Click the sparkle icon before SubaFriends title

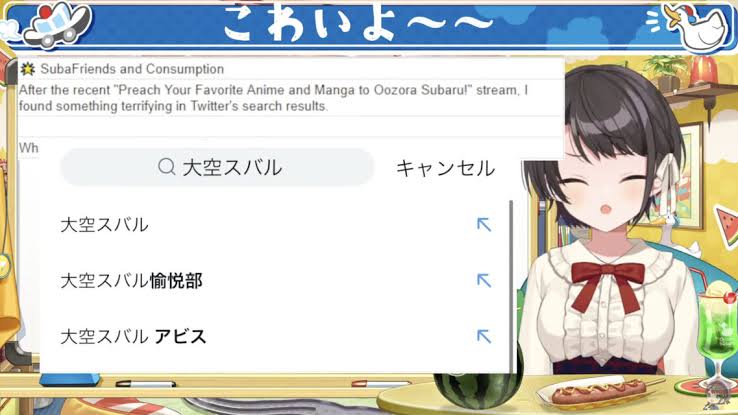pos(28,69)
